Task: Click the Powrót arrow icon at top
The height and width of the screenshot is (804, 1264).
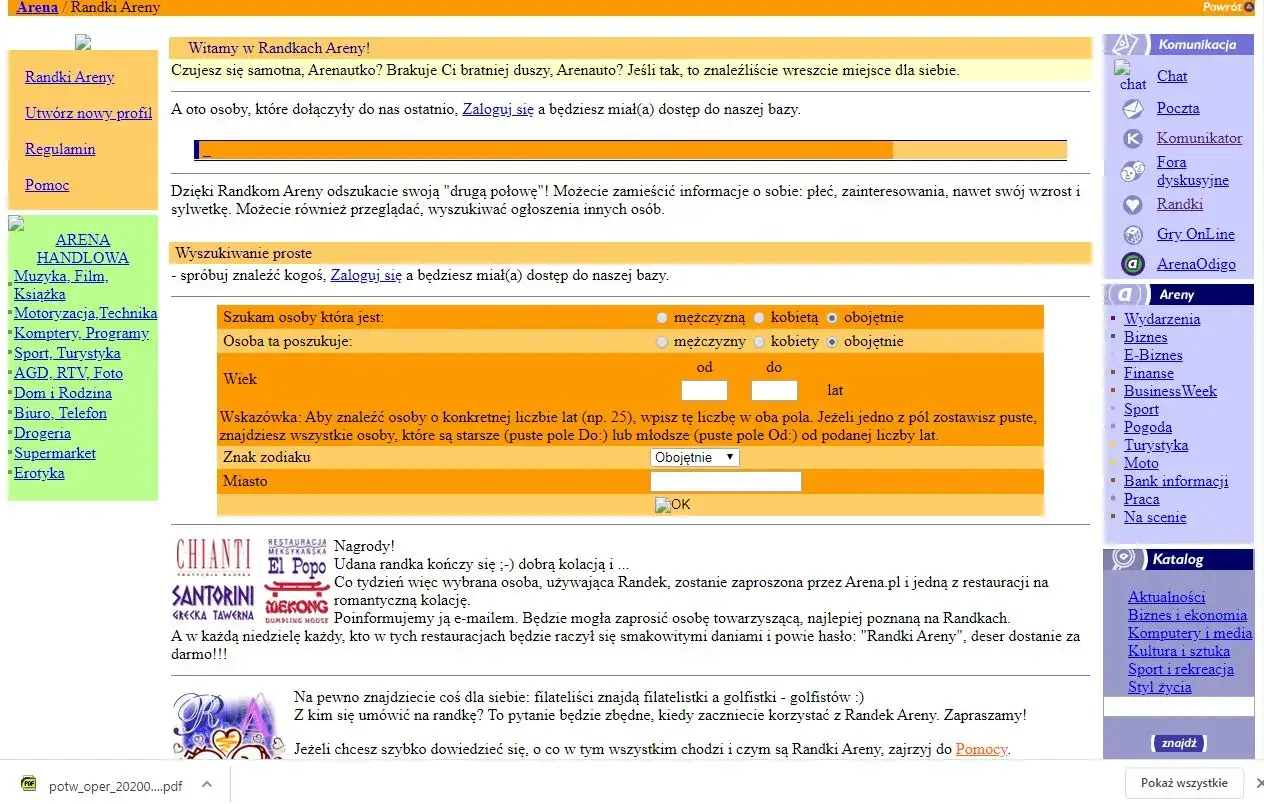Action: pyautogui.click(x=1249, y=7)
